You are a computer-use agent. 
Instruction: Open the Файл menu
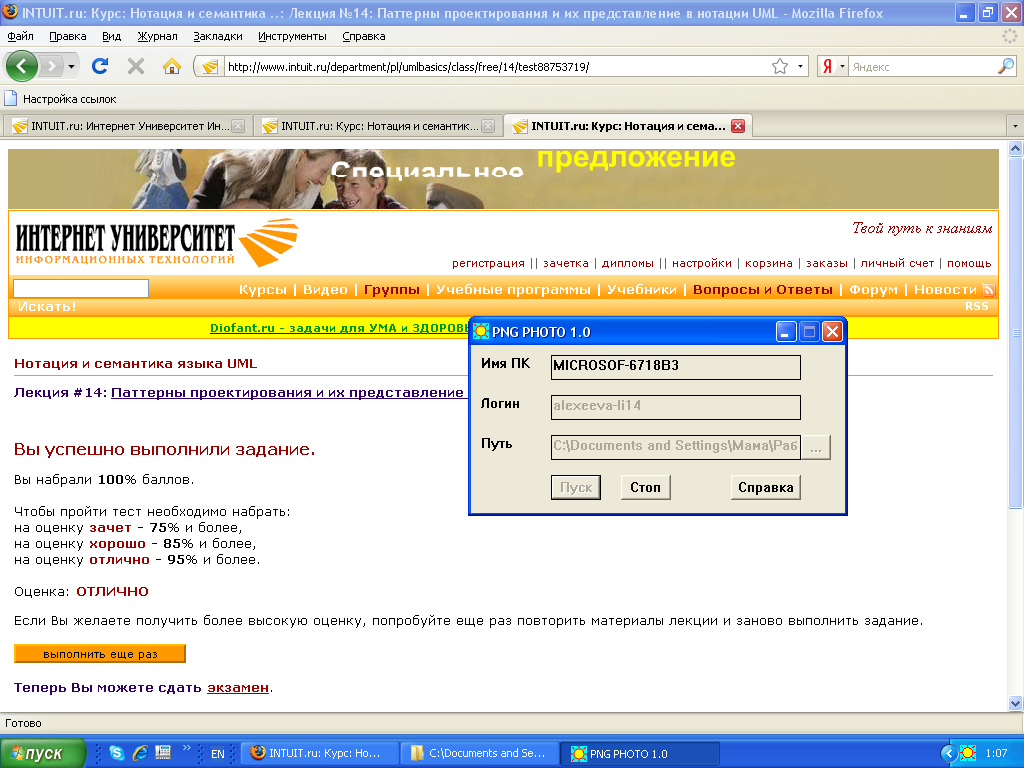click(x=20, y=37)
